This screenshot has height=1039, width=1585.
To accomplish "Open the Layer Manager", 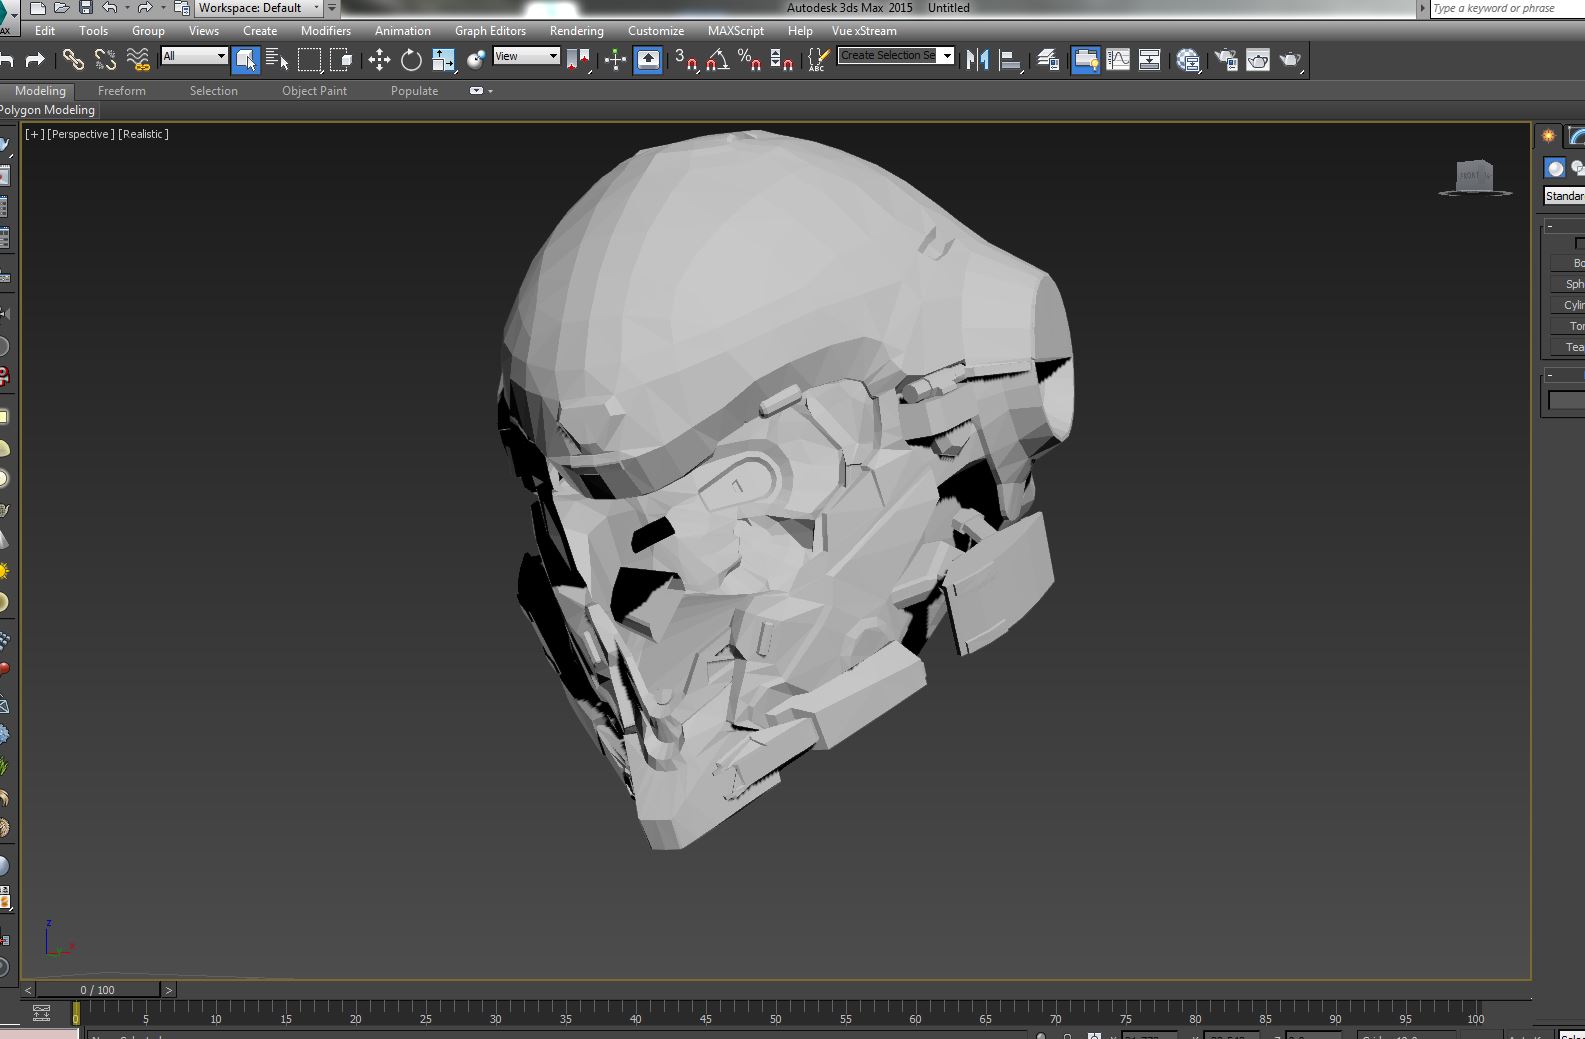I will 1048,60.
